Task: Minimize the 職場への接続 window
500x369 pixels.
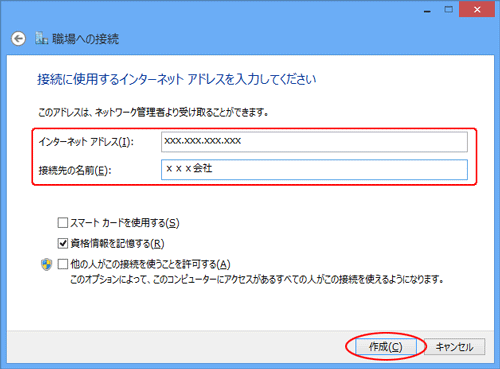Action: coord(427,10)
